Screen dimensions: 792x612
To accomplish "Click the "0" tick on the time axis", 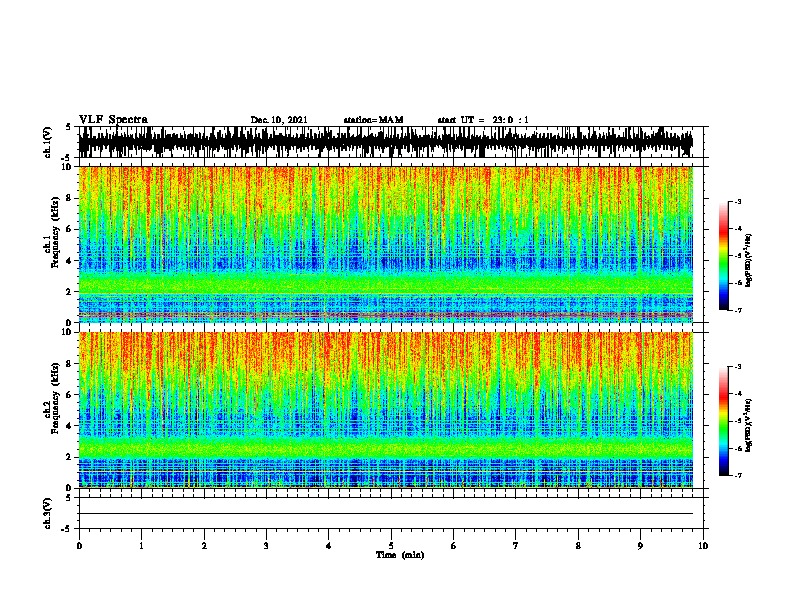I will click(x=79, y=545).
